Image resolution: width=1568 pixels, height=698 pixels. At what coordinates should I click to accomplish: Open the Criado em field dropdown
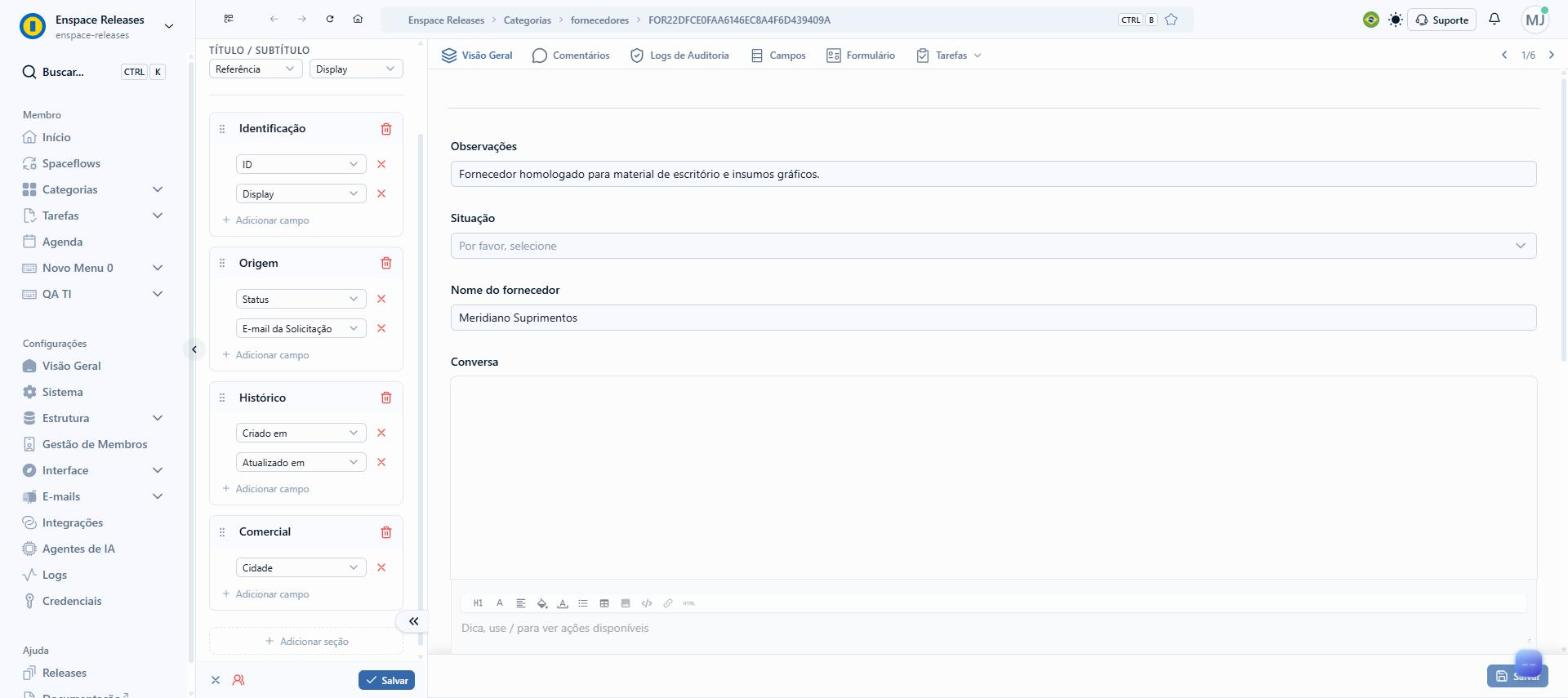coord(301,433)
